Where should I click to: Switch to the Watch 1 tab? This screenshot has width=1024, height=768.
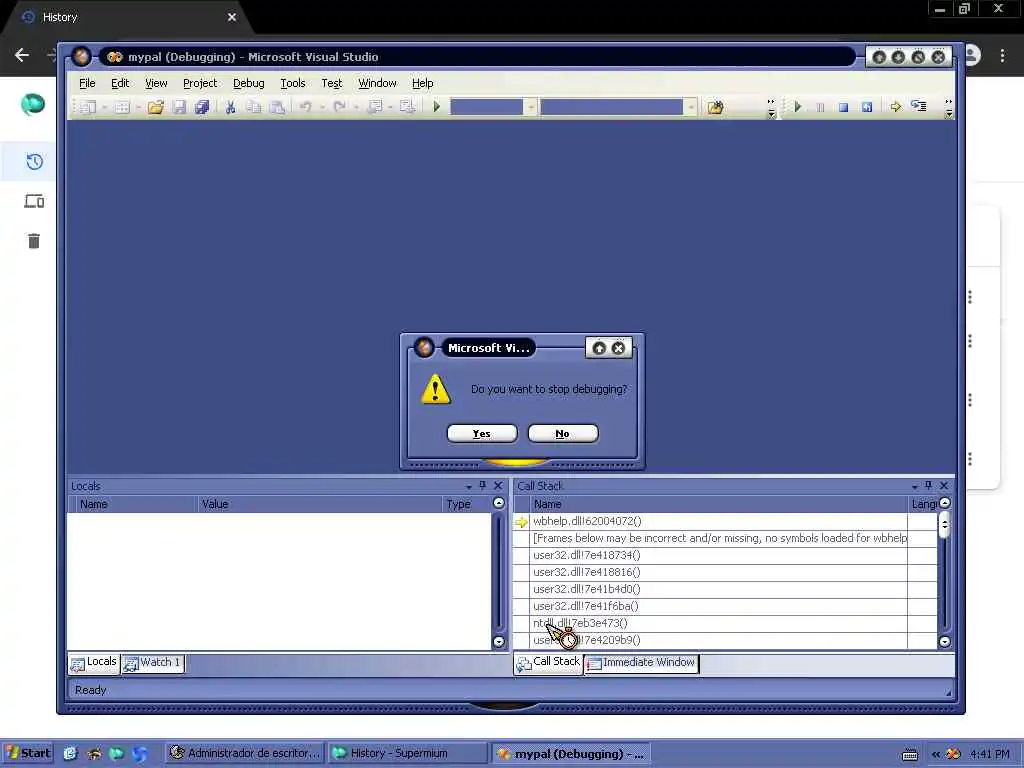point(153,663)
